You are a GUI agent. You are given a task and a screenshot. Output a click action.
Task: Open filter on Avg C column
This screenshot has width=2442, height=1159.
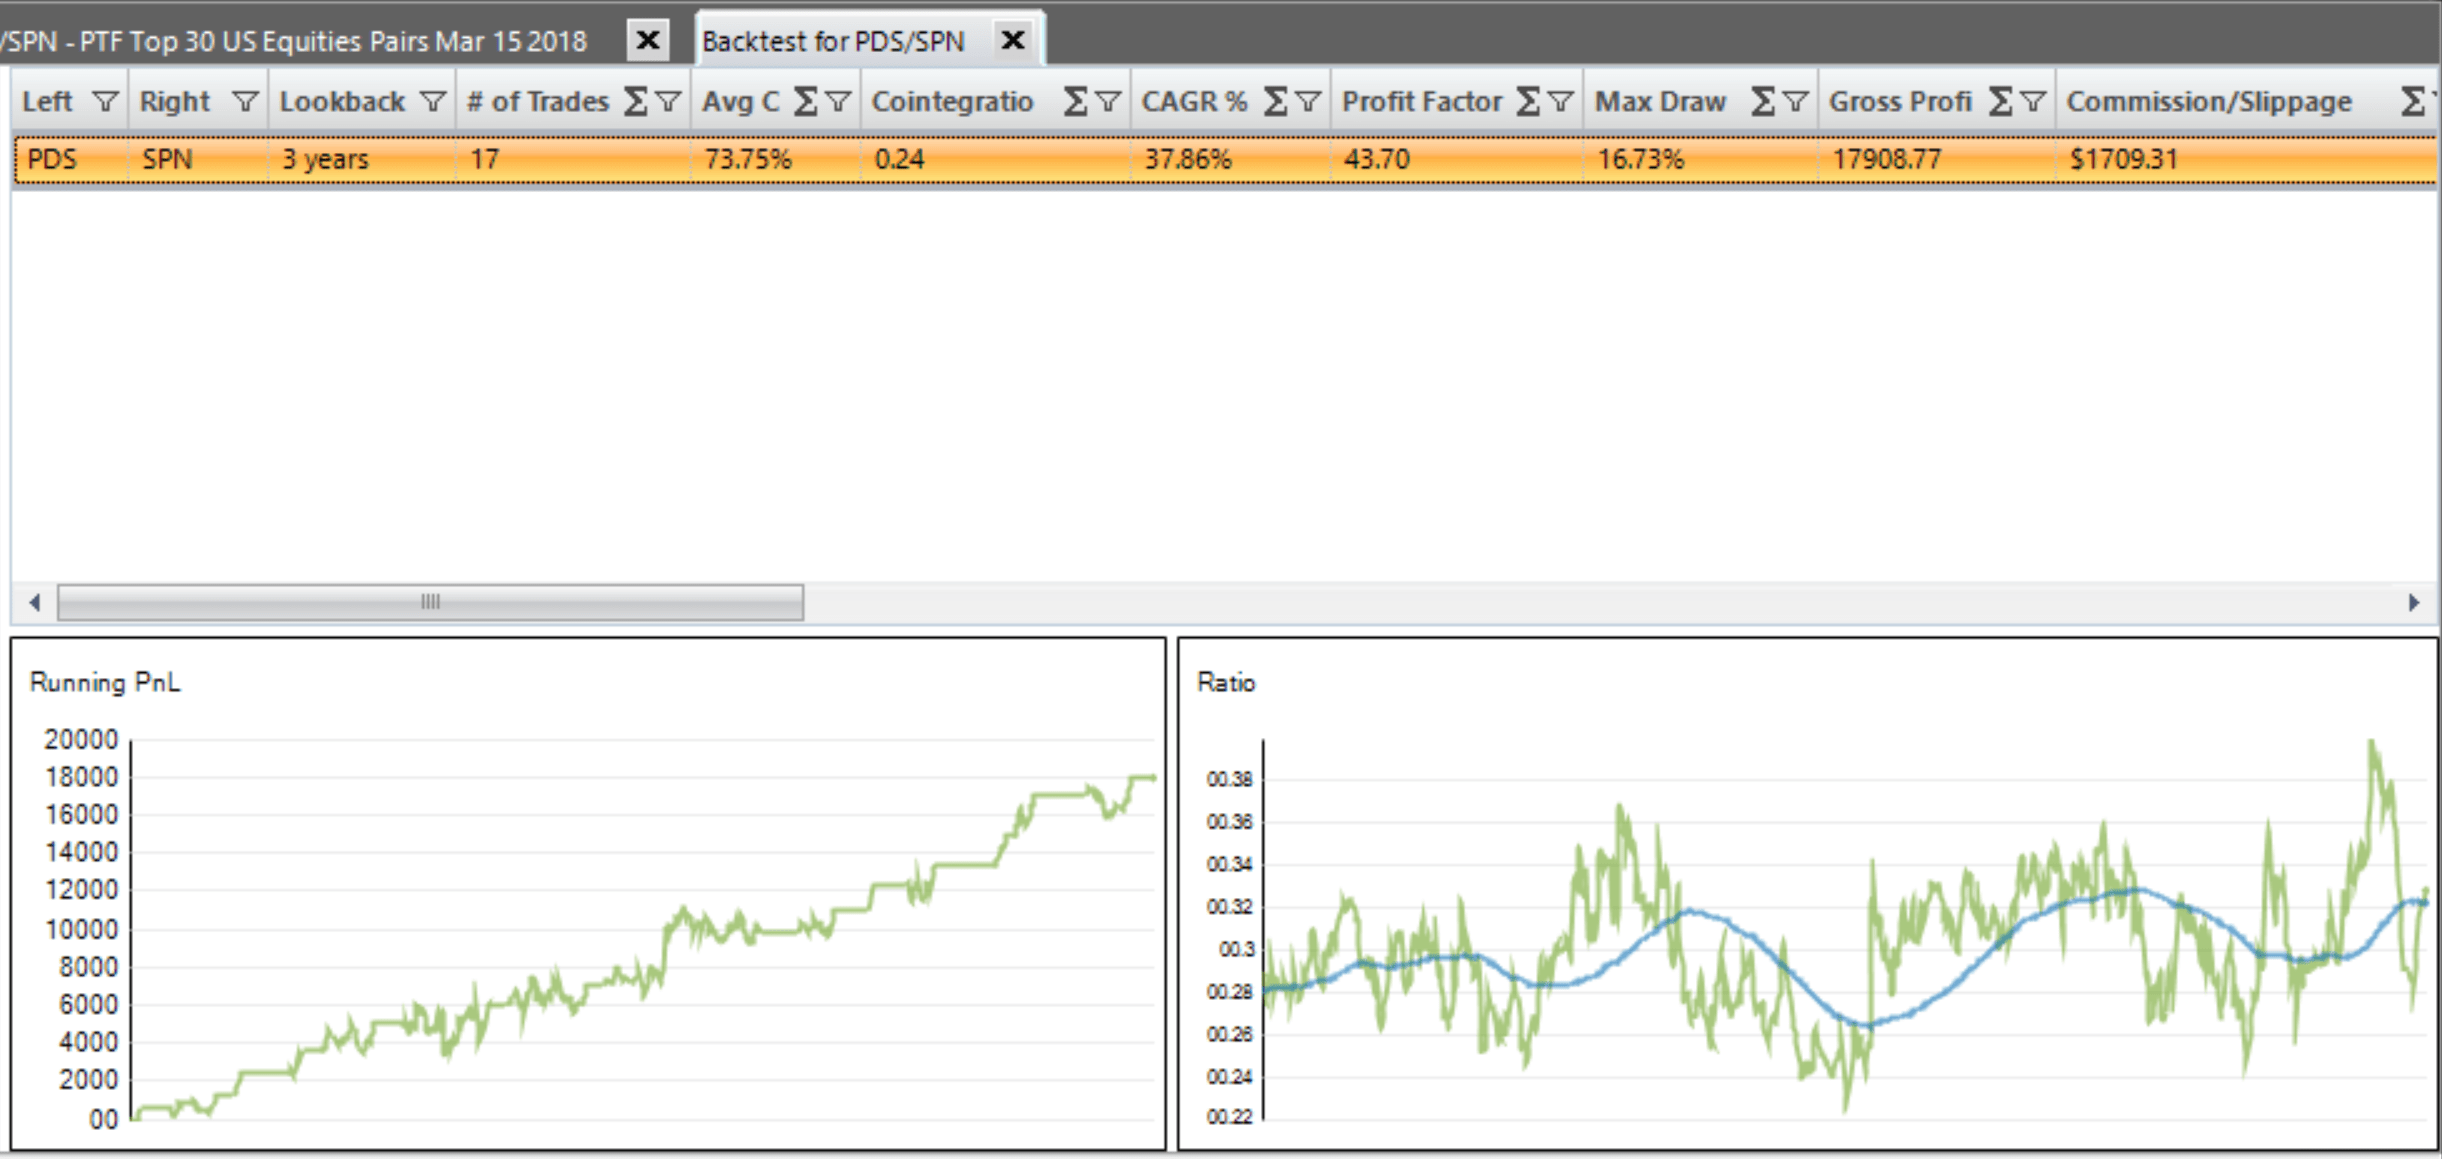point(838,101)
